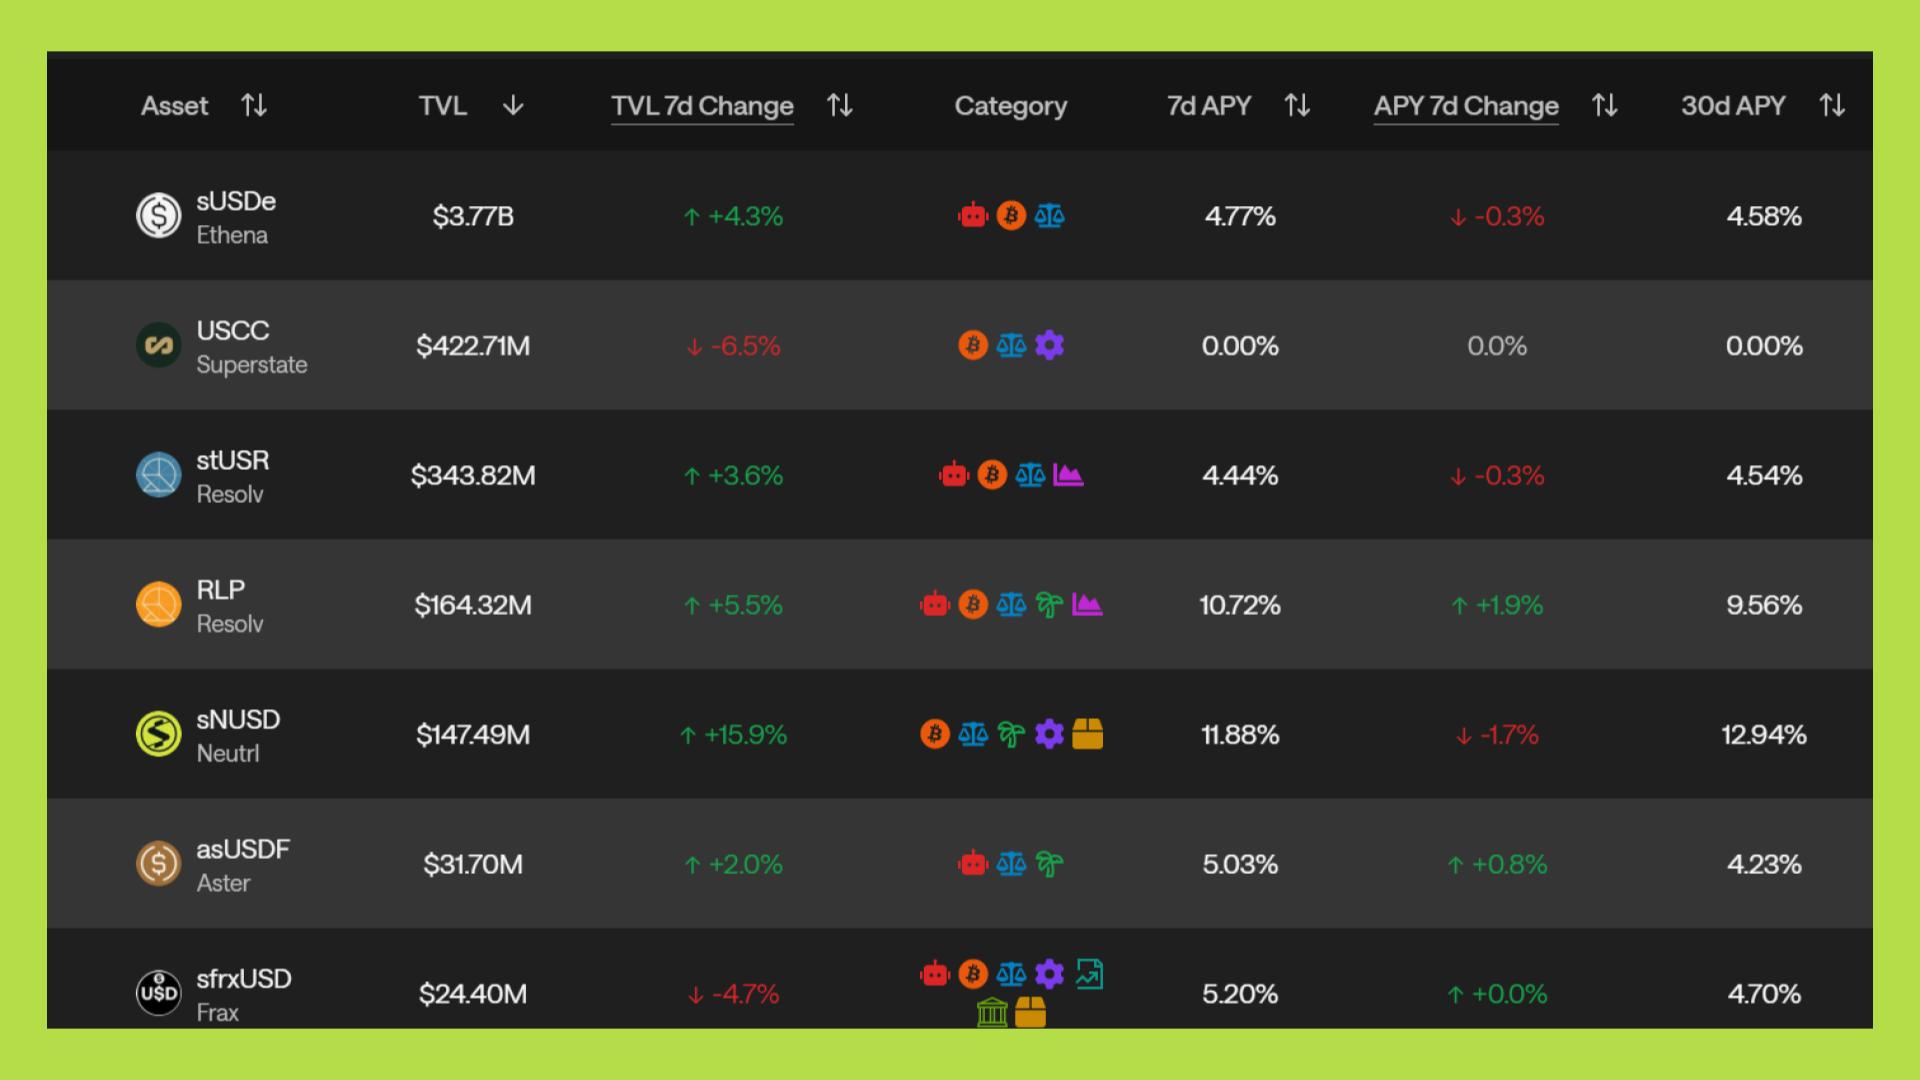Screen dimensions: 1920x1080
Task: Click the stUSR Resolv blue logo
Action: 158,475
